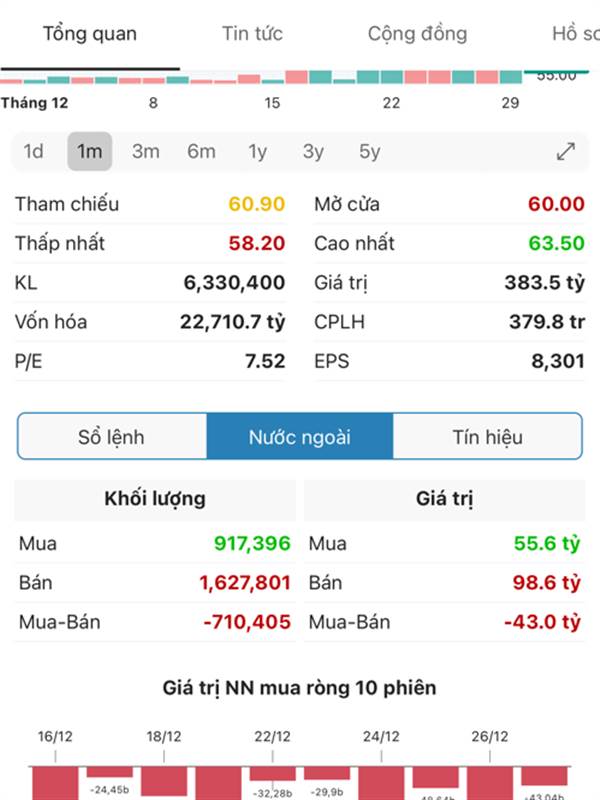Switch chart range to 6m

click(201, 152)
